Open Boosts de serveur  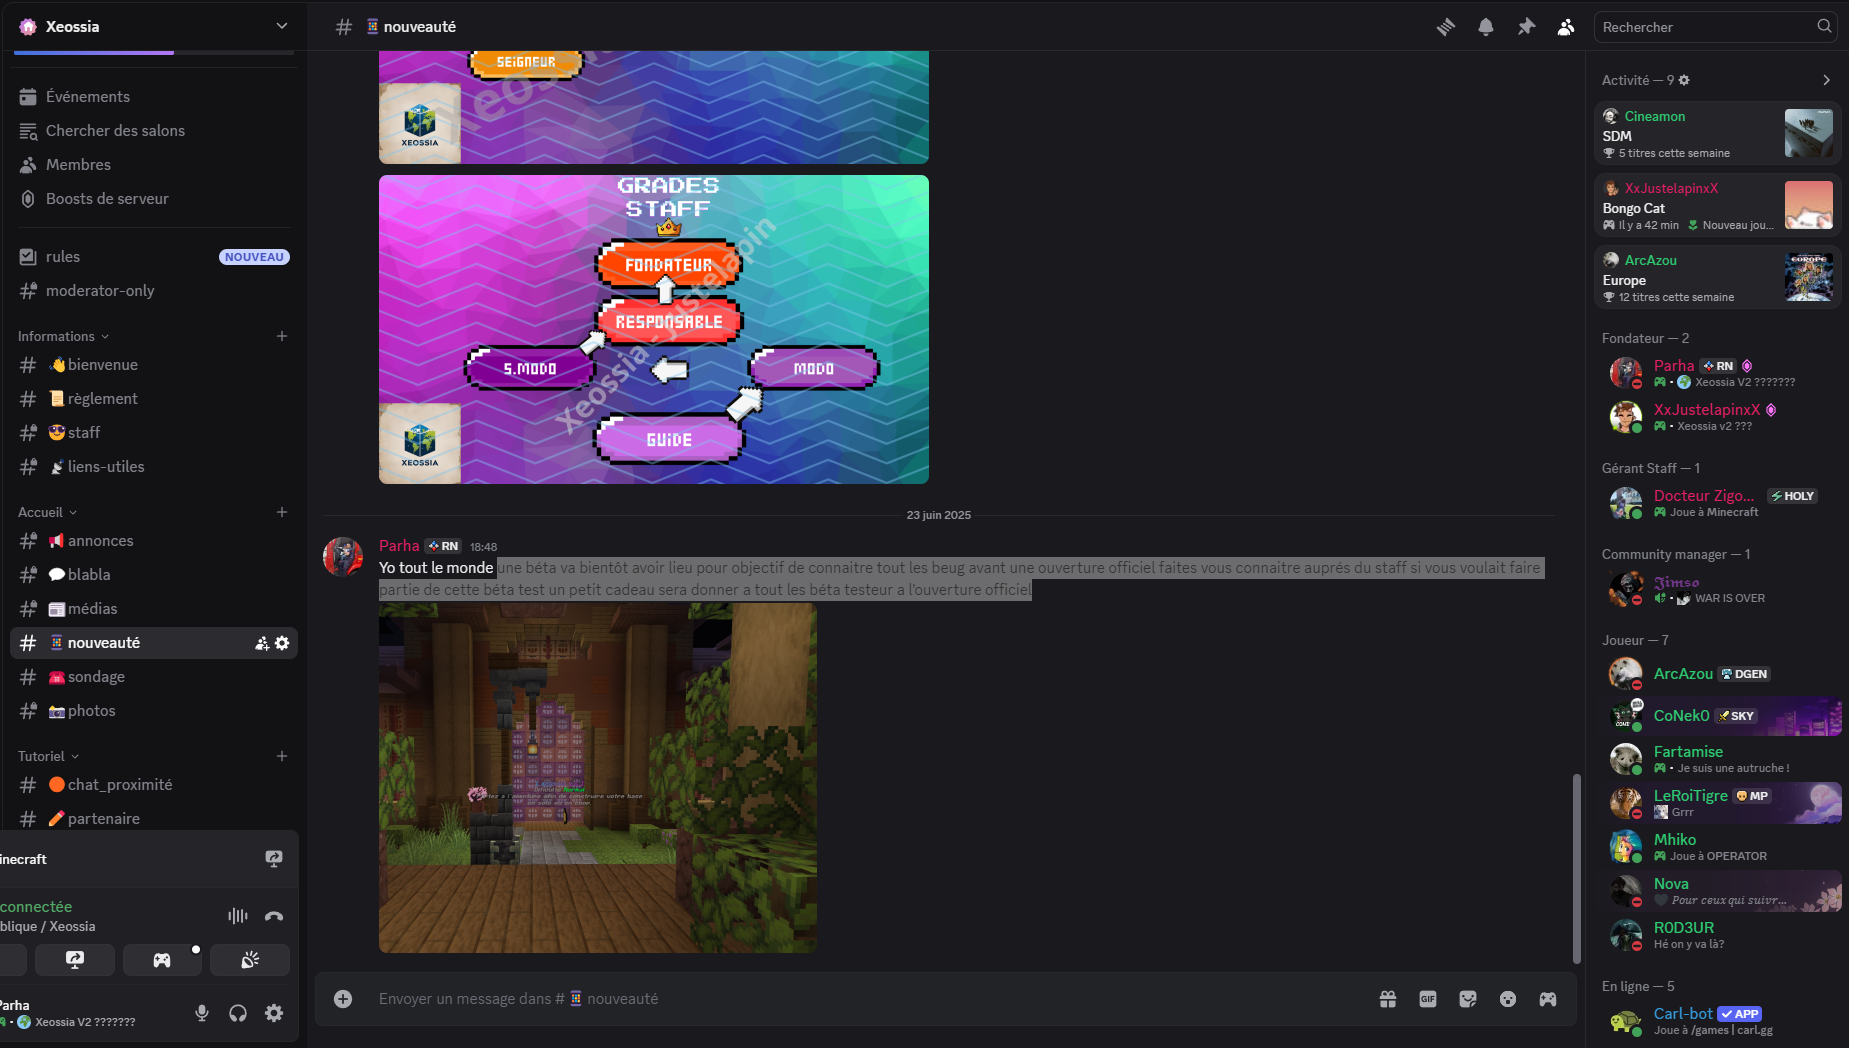154,199
